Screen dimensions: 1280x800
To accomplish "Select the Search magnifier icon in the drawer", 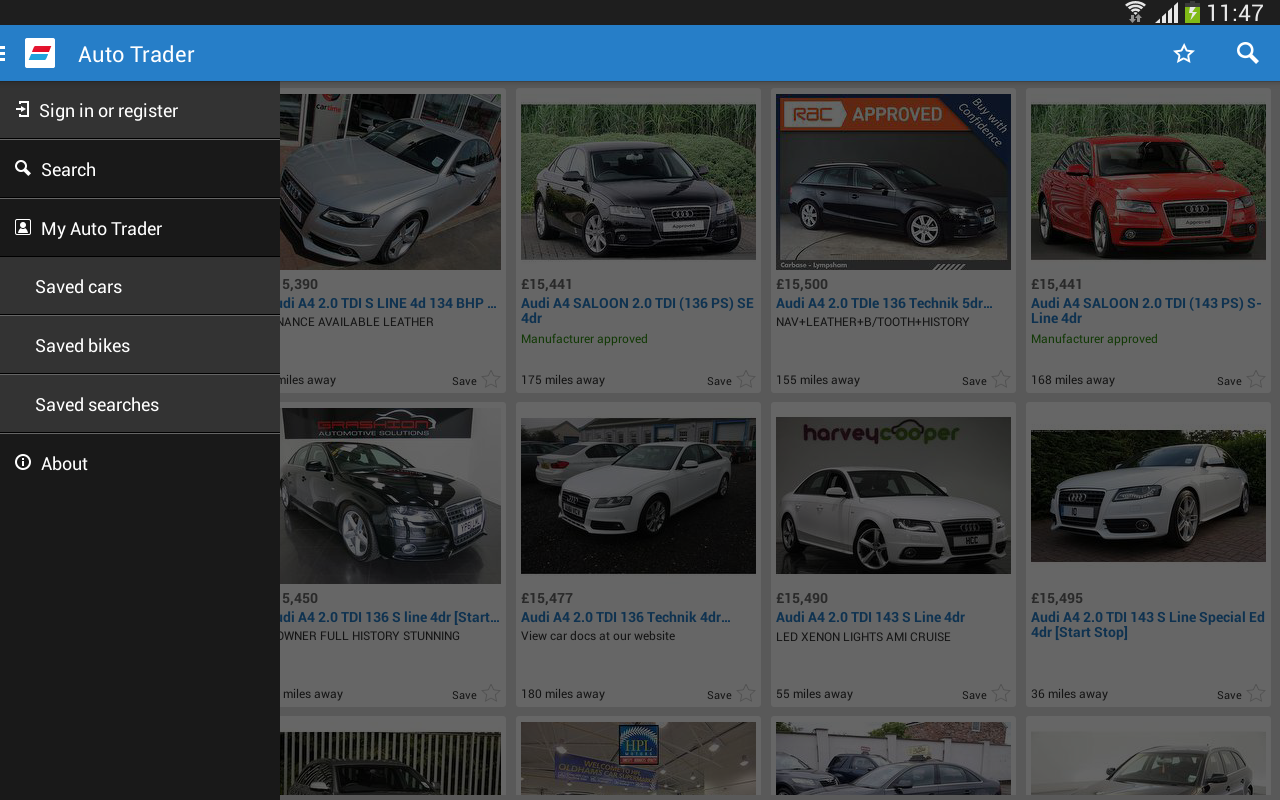I will [22, 168].
